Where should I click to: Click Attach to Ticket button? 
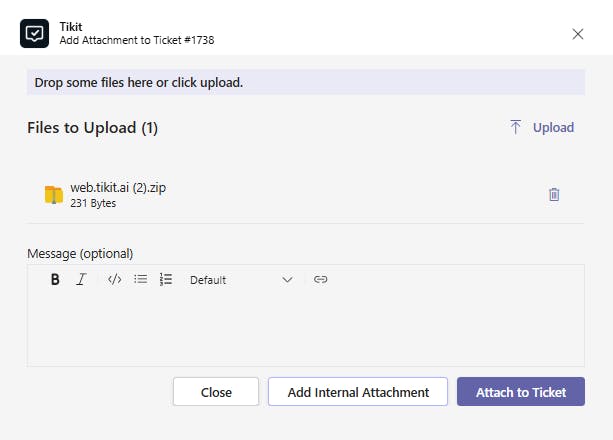(x=521, y=392)
